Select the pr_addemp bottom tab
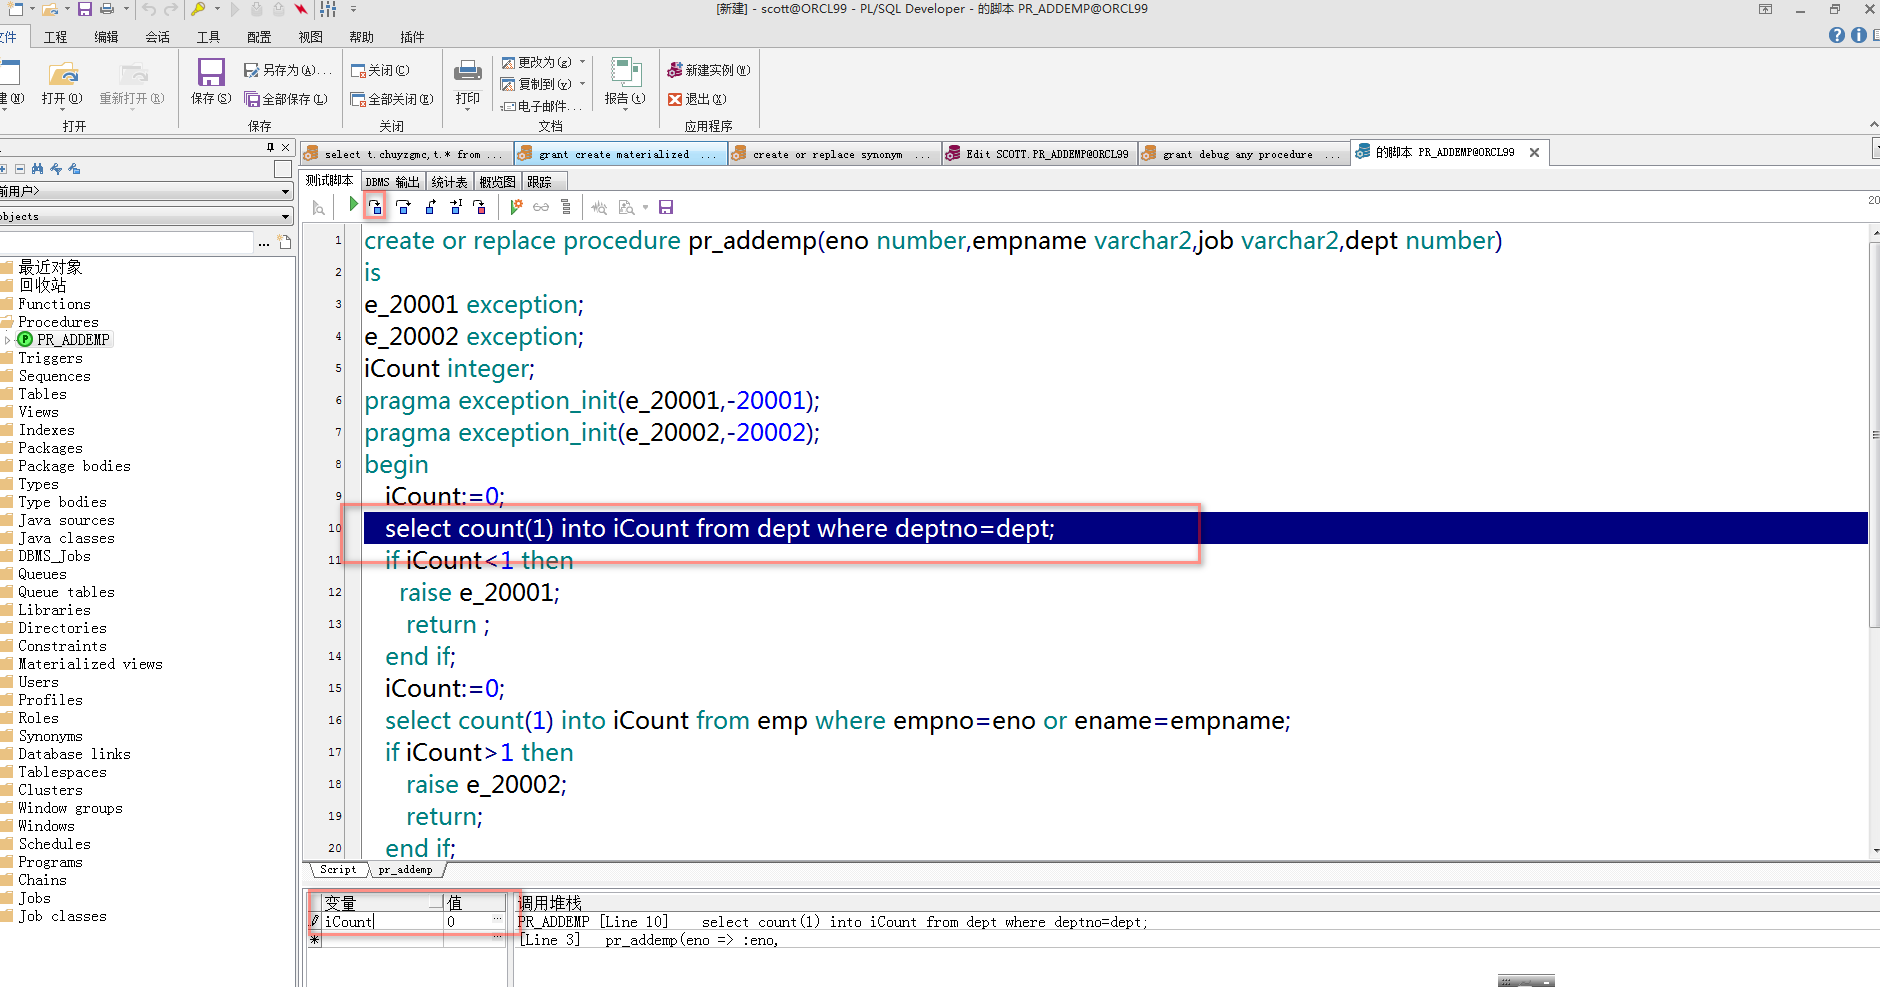The image size is (1880, 987). [405, 870]
